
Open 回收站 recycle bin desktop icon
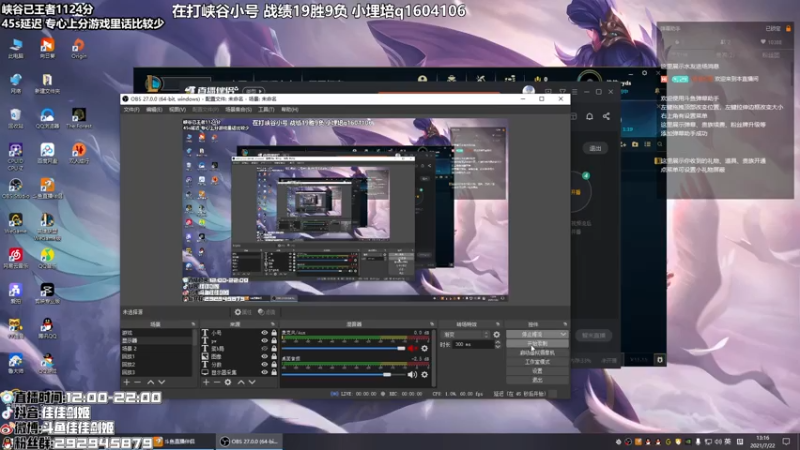(x=15, y=118)
